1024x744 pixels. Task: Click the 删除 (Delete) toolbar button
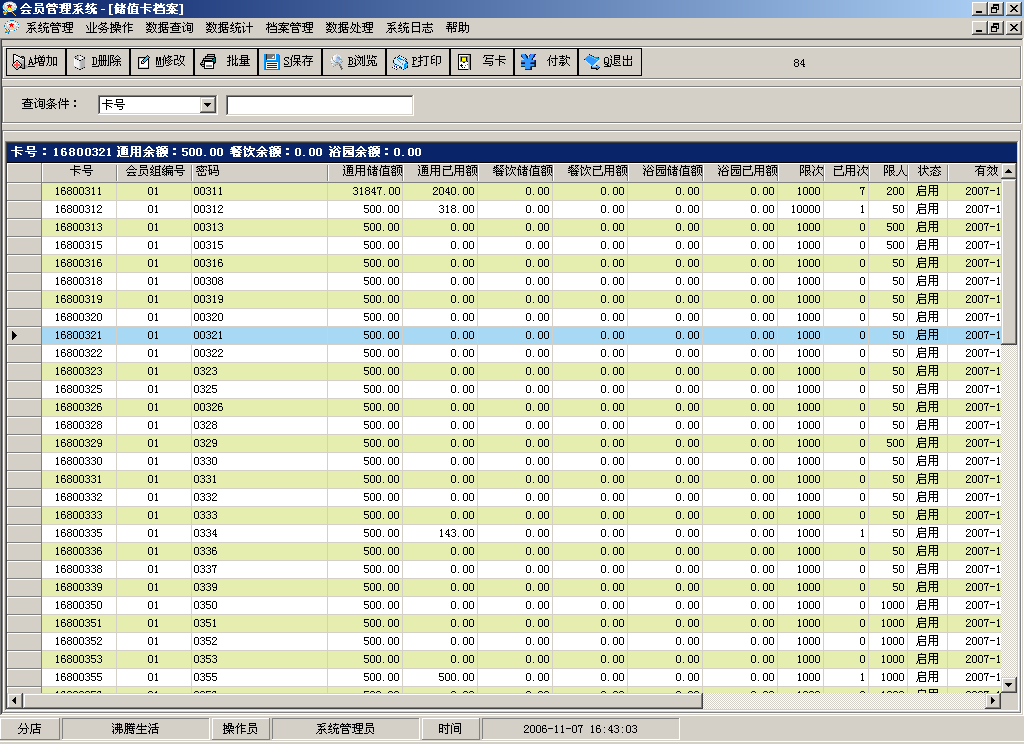pyautogui.click(x=97, y=62)
